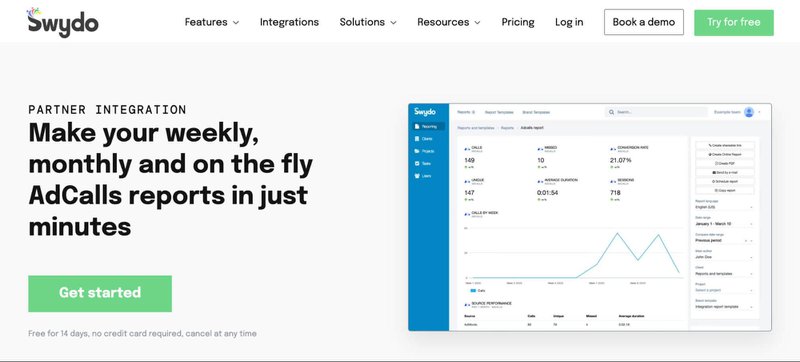800x362 pixels.
Task: Click the dashboard Search field
Action: pyautogui.click(x=656, y=112)
